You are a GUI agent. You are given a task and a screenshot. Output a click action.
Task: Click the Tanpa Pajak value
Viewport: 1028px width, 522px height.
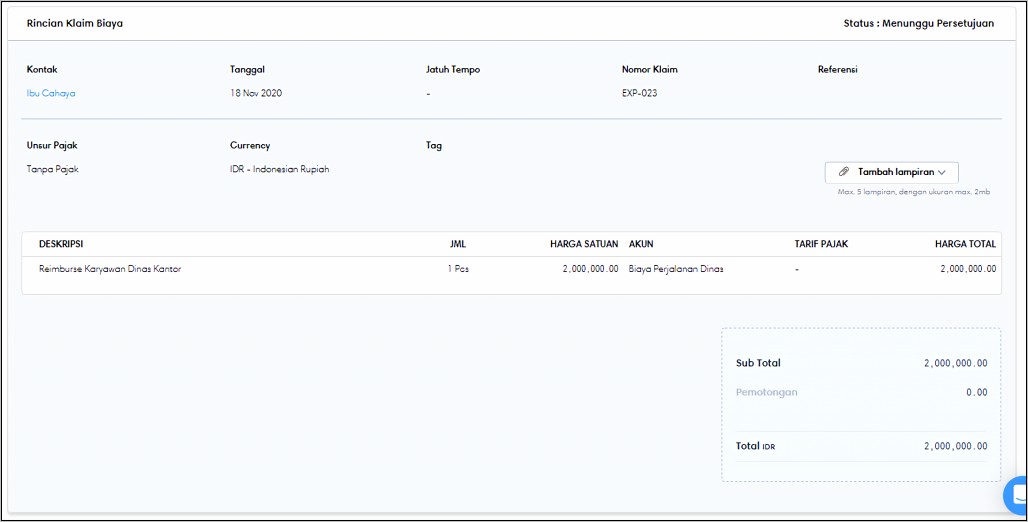[x=52, y=169]
